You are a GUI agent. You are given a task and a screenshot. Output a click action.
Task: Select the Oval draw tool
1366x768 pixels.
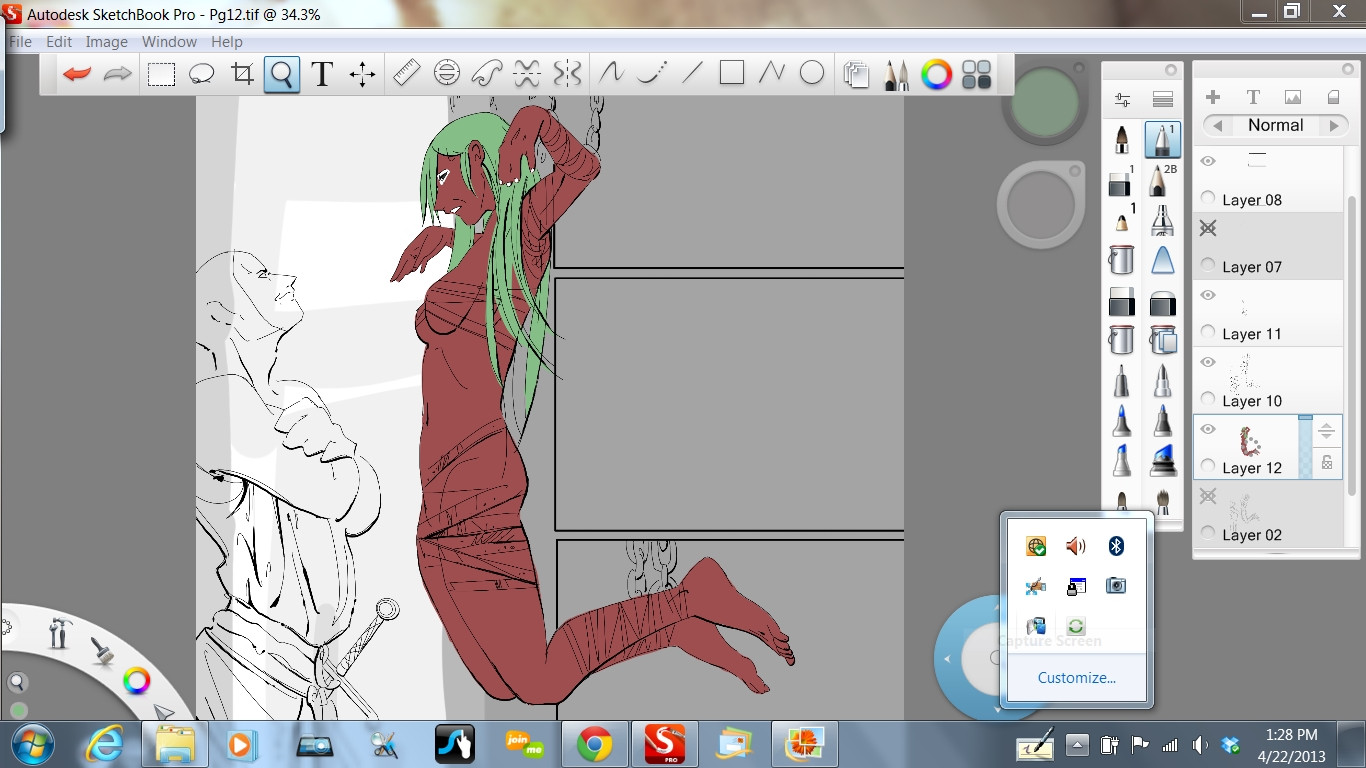(x=812, y=73)
